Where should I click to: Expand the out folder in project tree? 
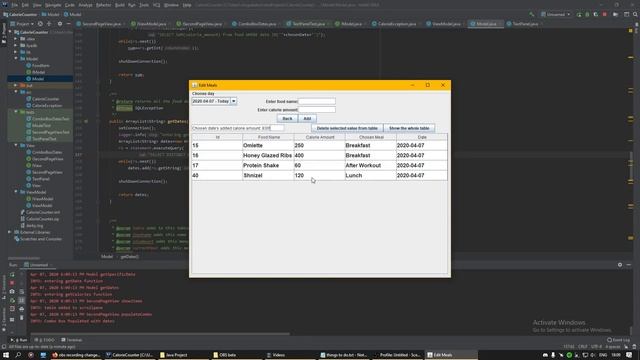16,85
